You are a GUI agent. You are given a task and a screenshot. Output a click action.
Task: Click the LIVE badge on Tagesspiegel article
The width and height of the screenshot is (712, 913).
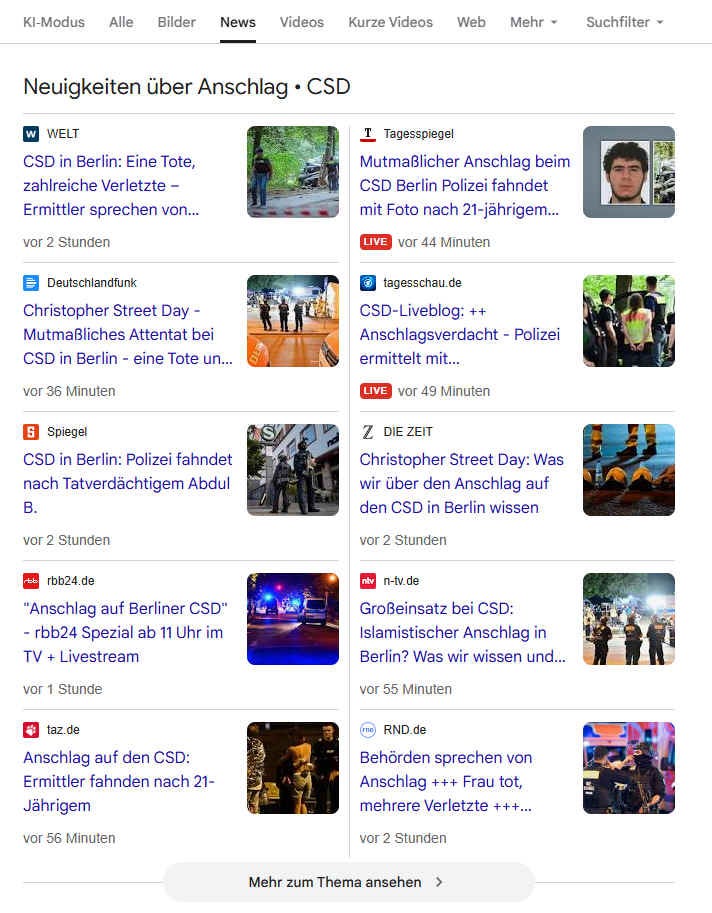(x=376, y=242)
